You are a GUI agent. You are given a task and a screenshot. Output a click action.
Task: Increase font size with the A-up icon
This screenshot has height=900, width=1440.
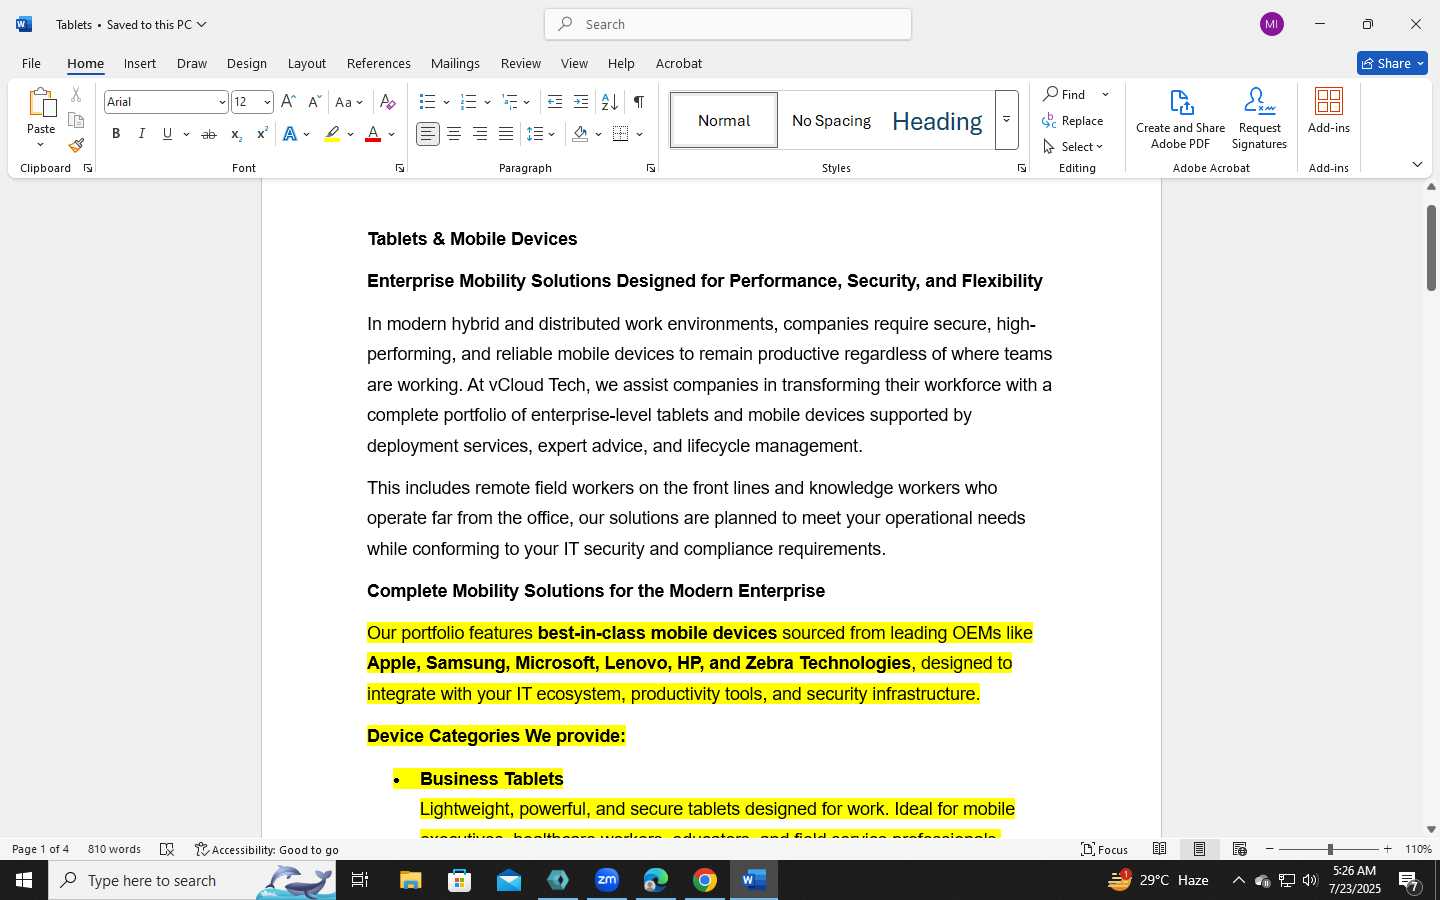pos(288,102)
